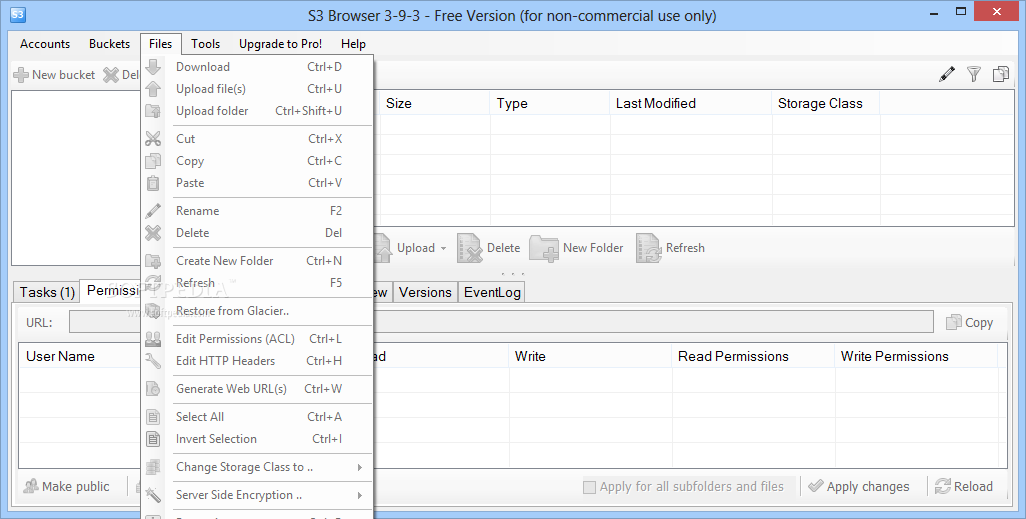Click the Apply changes button
This screenshot has width=1026, height=519.
pyautogui.click(x=859, y=486)
